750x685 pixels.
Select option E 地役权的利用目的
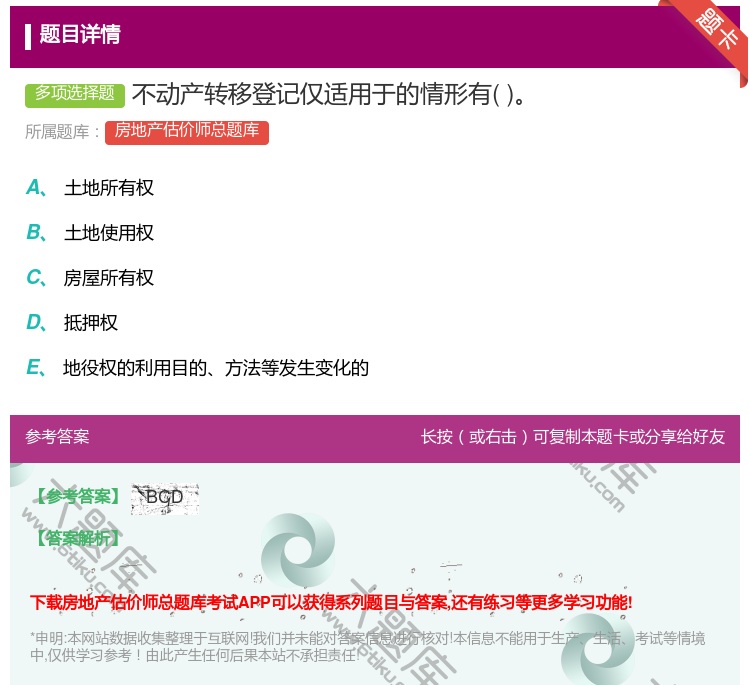[x=197, y=368]
